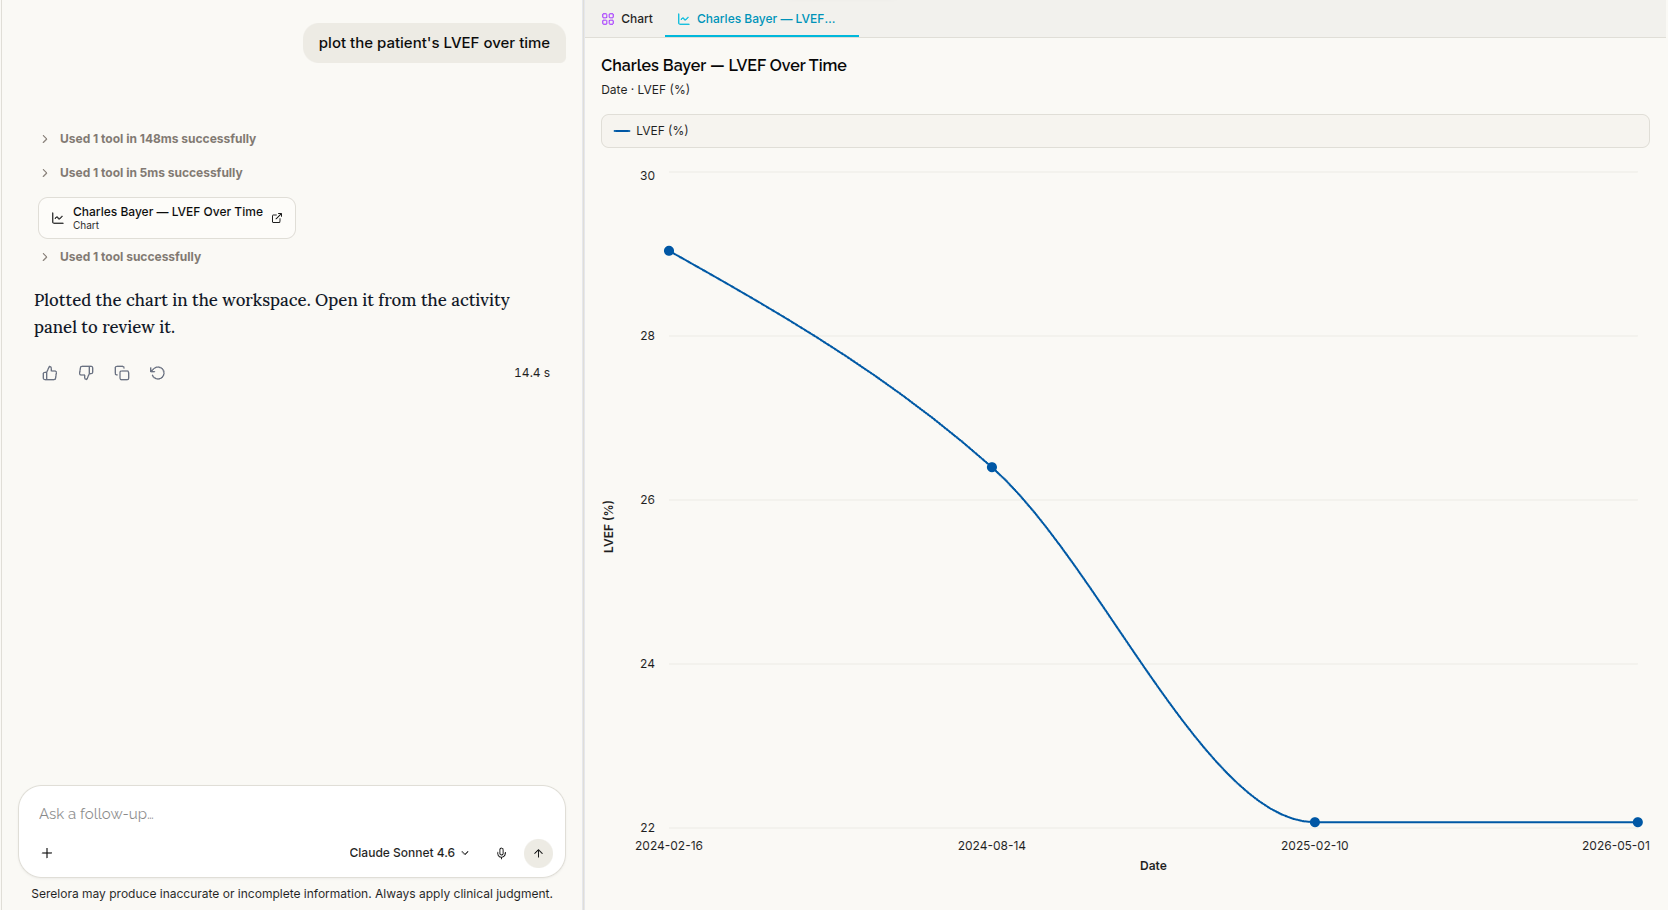Click the user message 'plot the patient's LVEF over time'
Screen dimensions: 1668x910
tap(434, 43)
